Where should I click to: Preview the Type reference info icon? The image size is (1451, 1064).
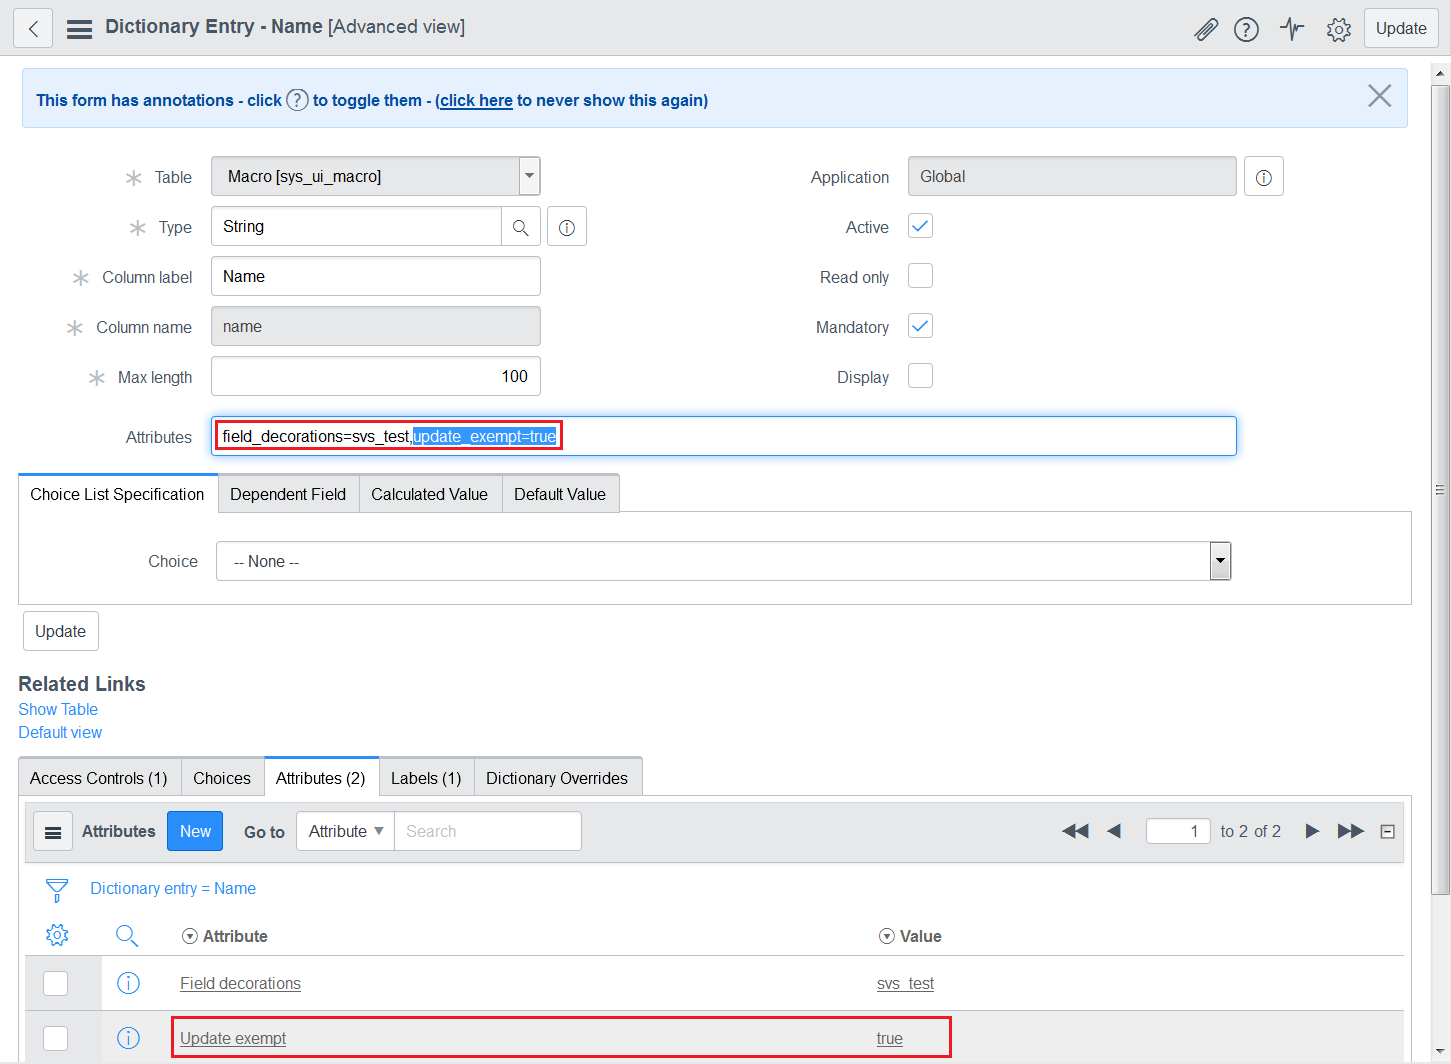point(567,227)
